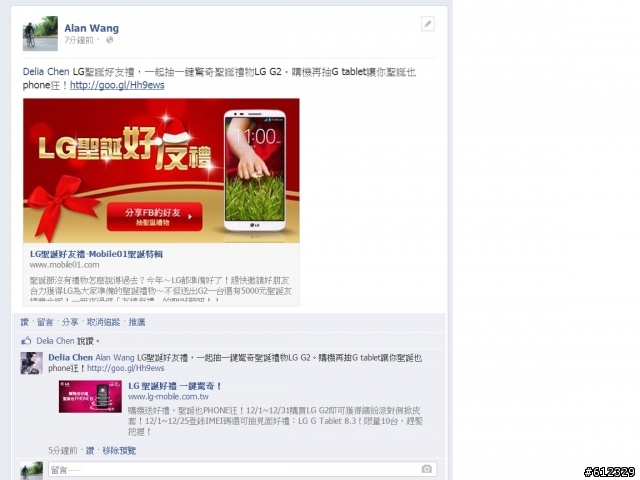Click 取消追蹤 to unfollow post
Screen dimensions: 640x480
[x=103, y=322]
